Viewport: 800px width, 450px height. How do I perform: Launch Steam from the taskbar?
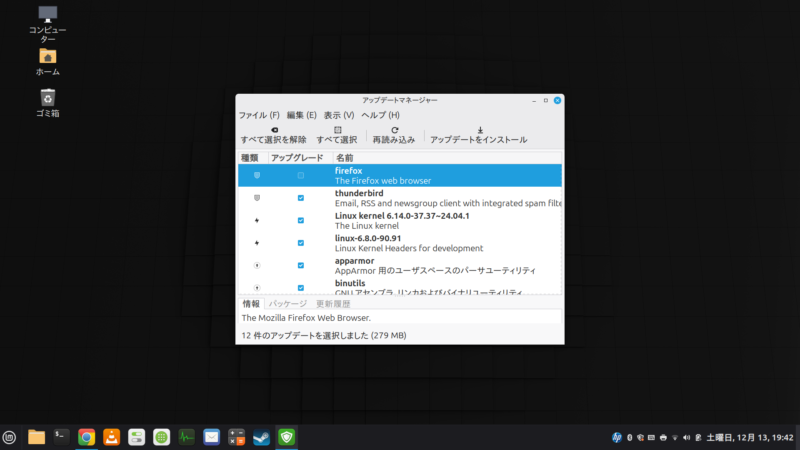pos(262,436)
